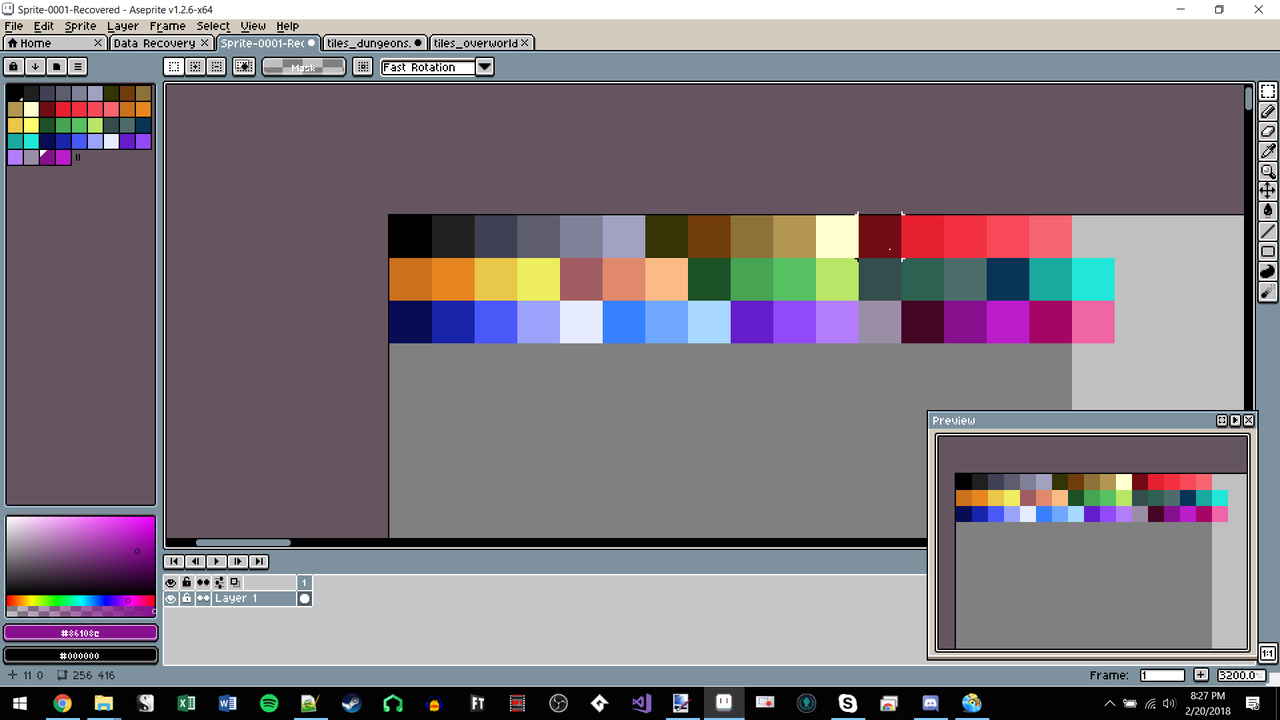The width and height of the screenshot is (1280, 720).
Task: Select the Rectangular Marquee tool
Action: [1268, 92]
